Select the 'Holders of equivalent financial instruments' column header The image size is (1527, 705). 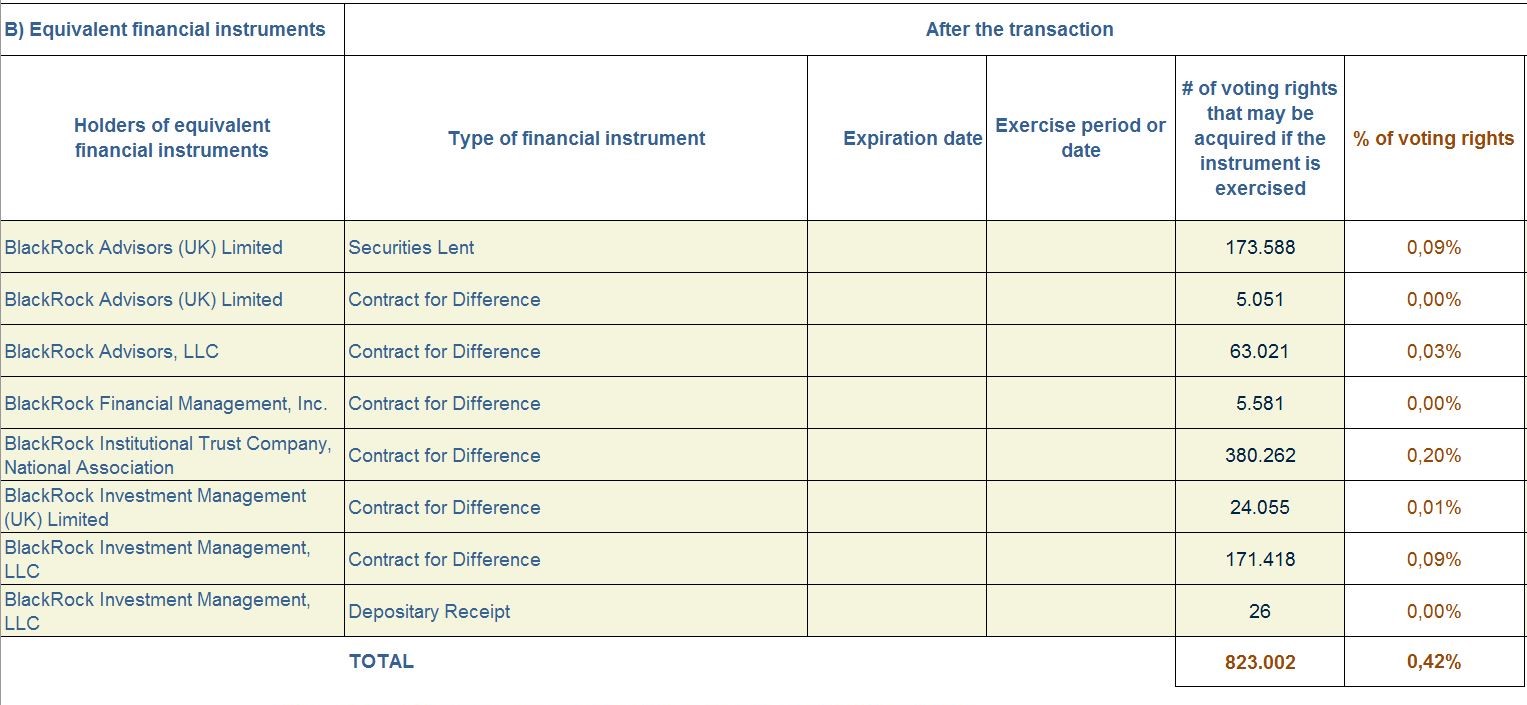click(x=172, y=138)
